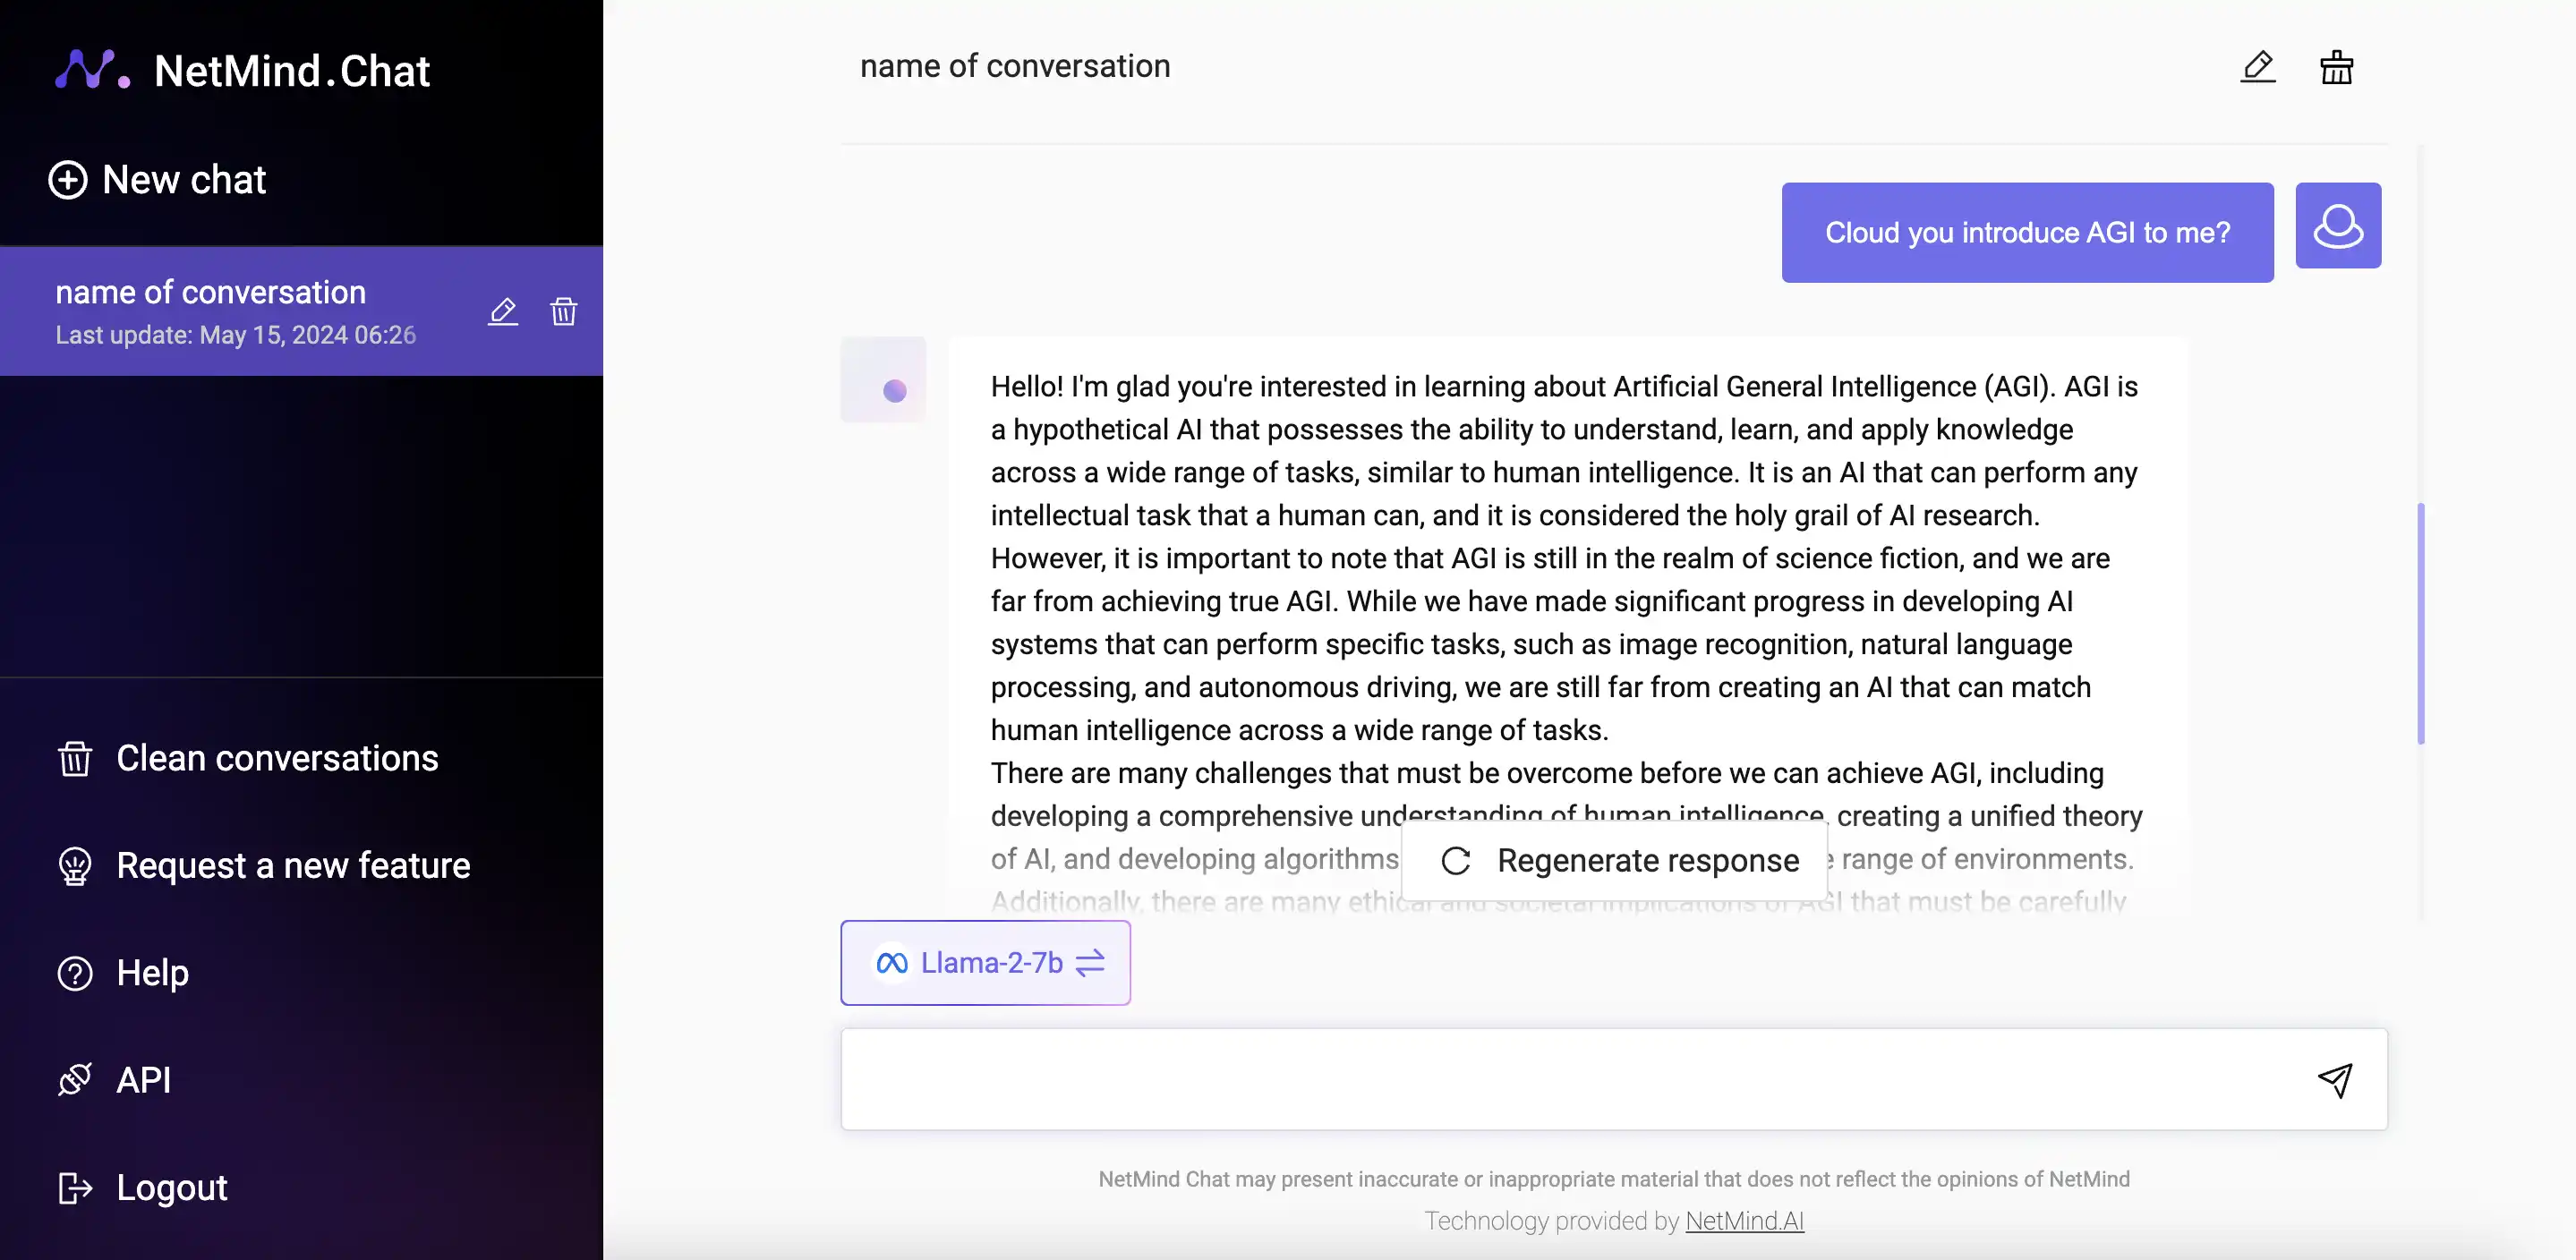Click the send message arrow icon

click(2334, 1079)
